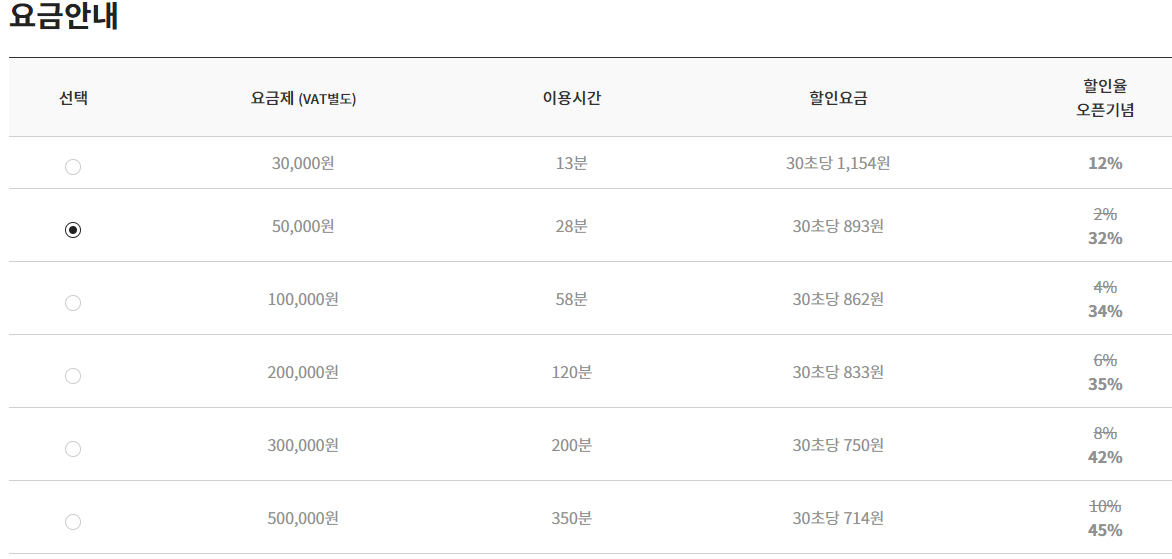Click the 30초당 750원 discount price
Viewport: 1172px width, 559px height.
coord(838,445)
